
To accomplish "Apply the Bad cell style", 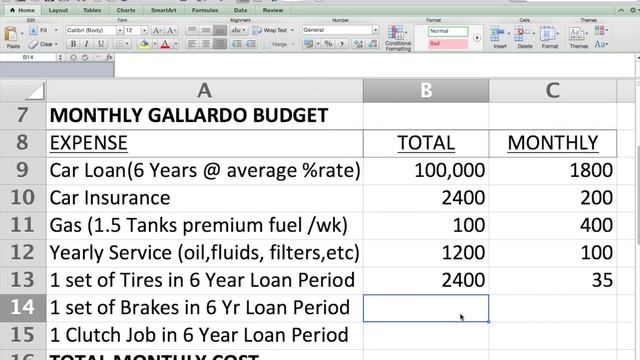I will [448, 43].
